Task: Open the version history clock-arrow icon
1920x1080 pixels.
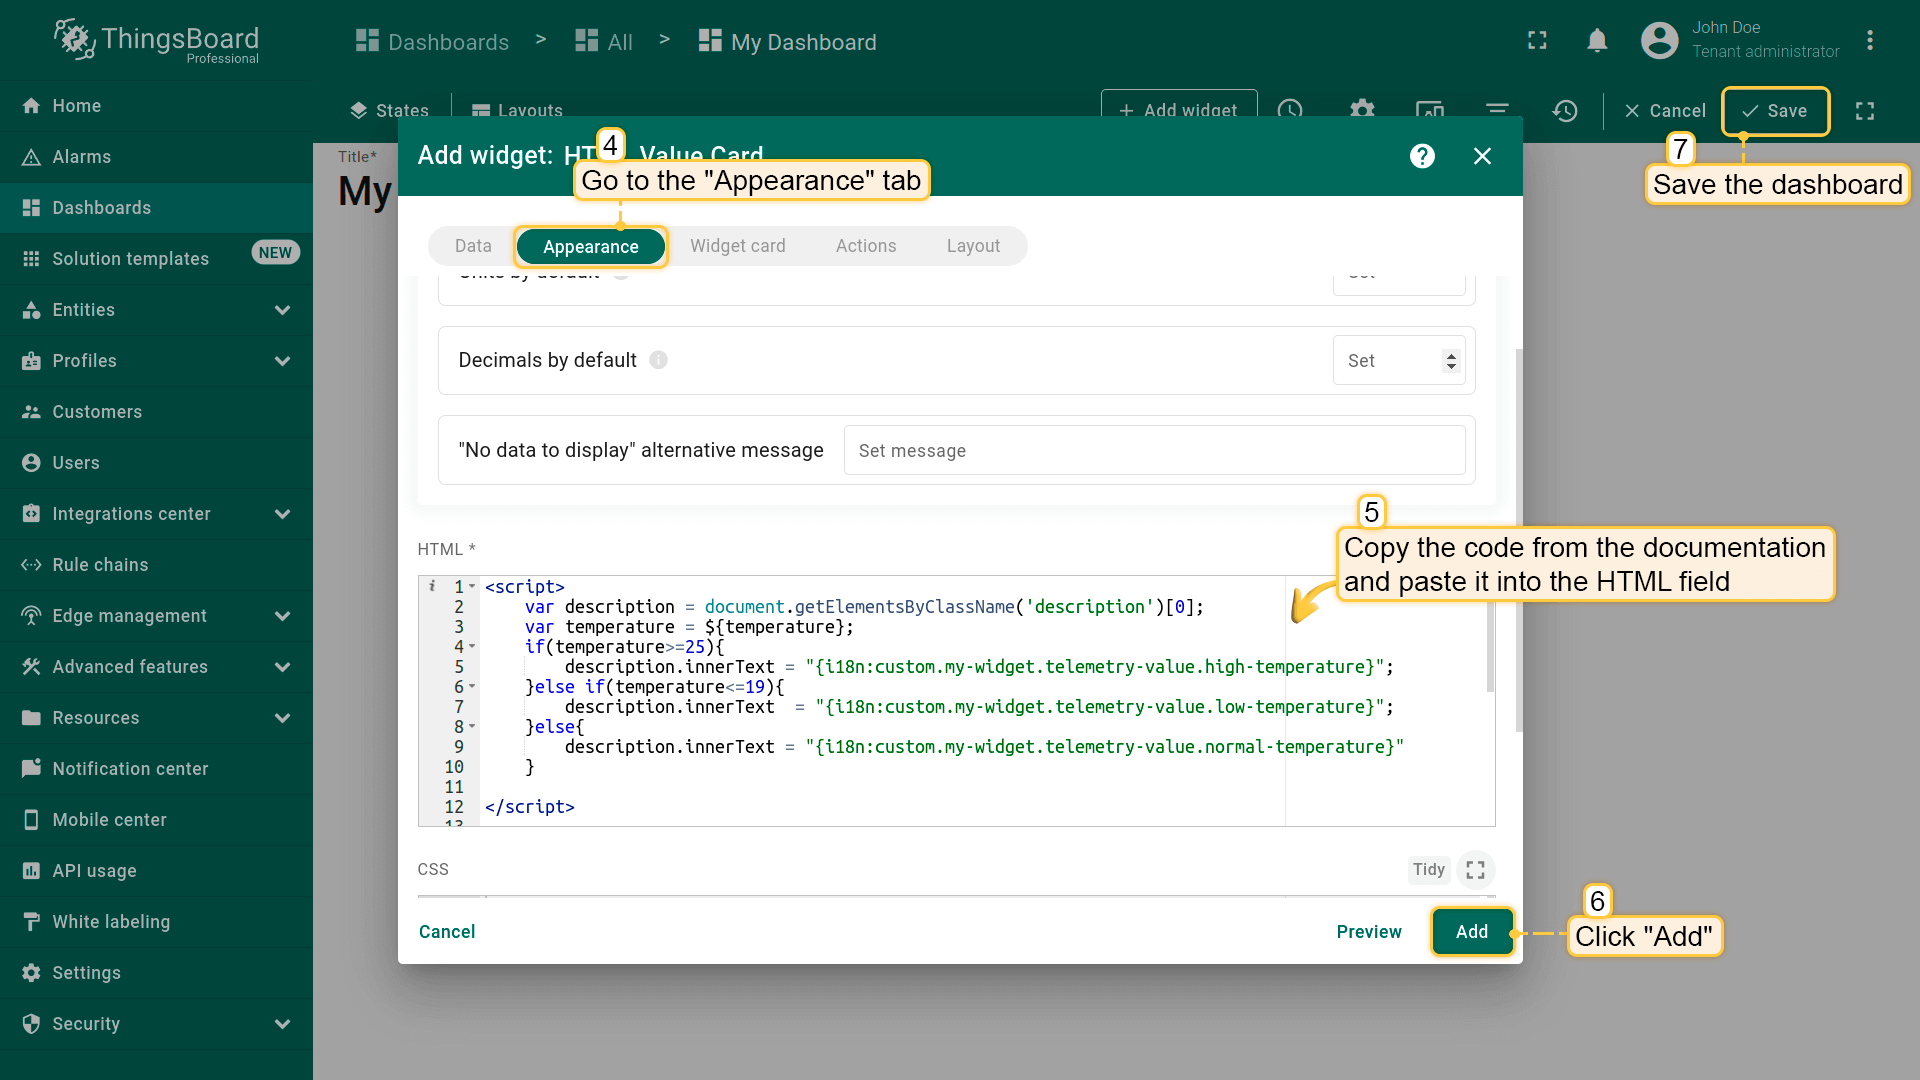Action: (1565, 110)
